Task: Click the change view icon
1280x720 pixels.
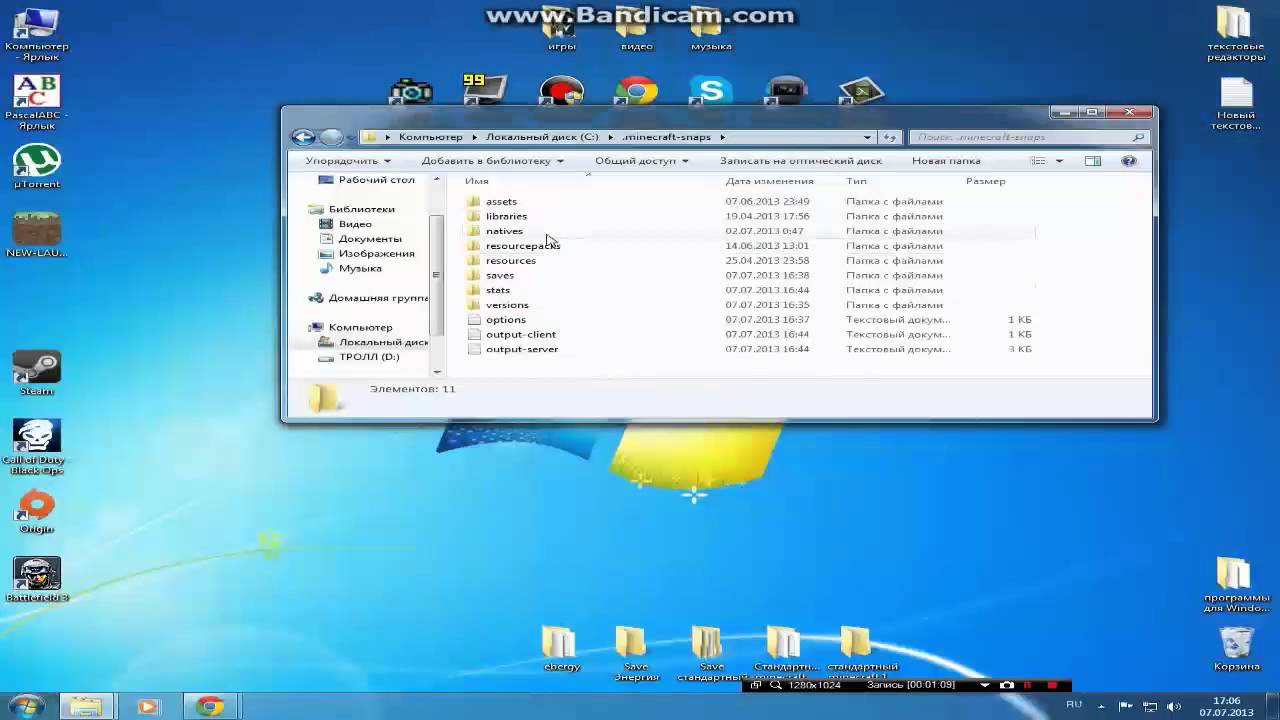Action: click(x=1039, y=161)
